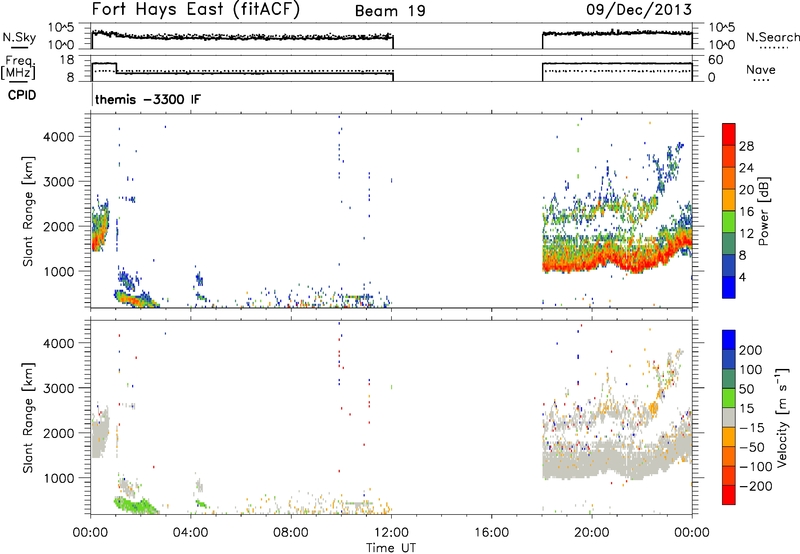Click the '200' tick on the velocity colorbar
This screenshot has width=800, height=554.
751,350
